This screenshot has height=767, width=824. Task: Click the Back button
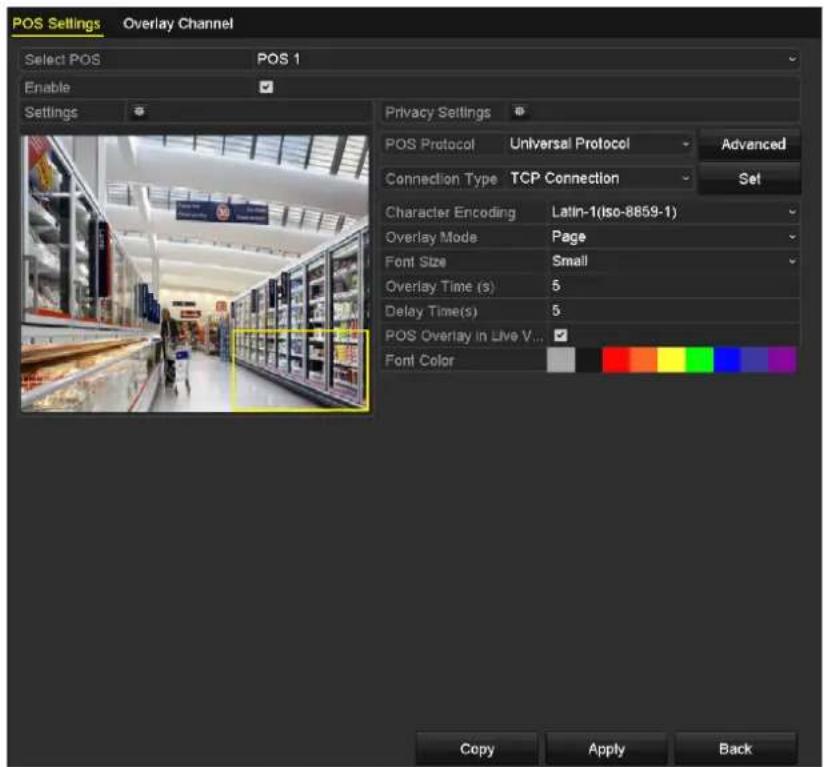(x=736, y=749)
